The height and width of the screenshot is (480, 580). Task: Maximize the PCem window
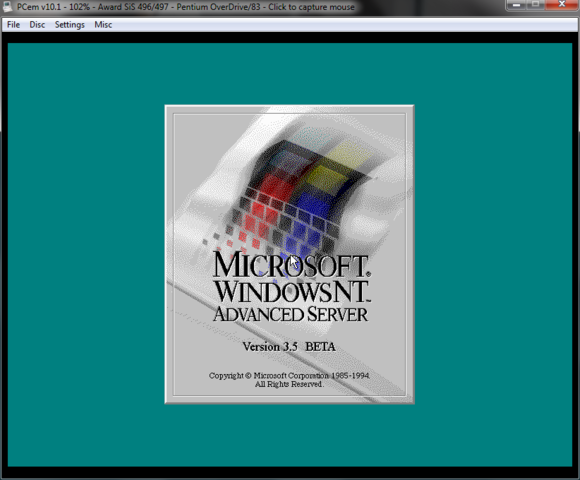pos(535,5)
